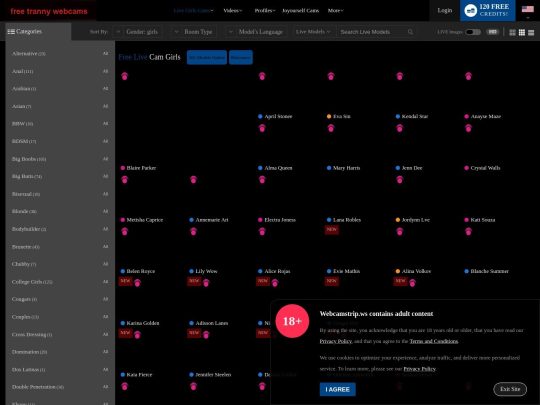The height and width of the screenshot is (405, 540).
Task: Focus the Search Live Models field
Action: [x=373, y=32]
